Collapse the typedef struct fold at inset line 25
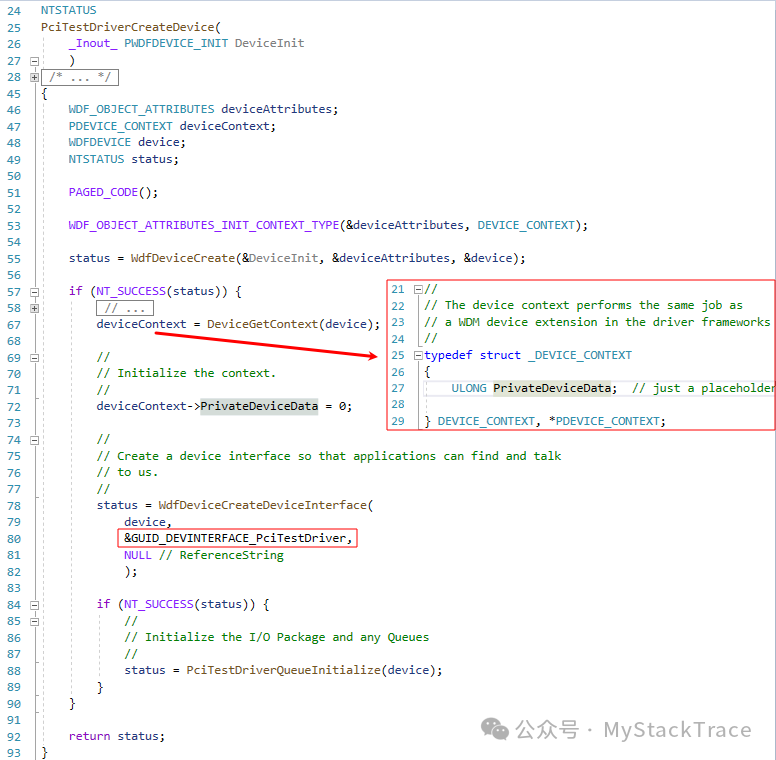The image size is (776, 760). tap(418, 355)
